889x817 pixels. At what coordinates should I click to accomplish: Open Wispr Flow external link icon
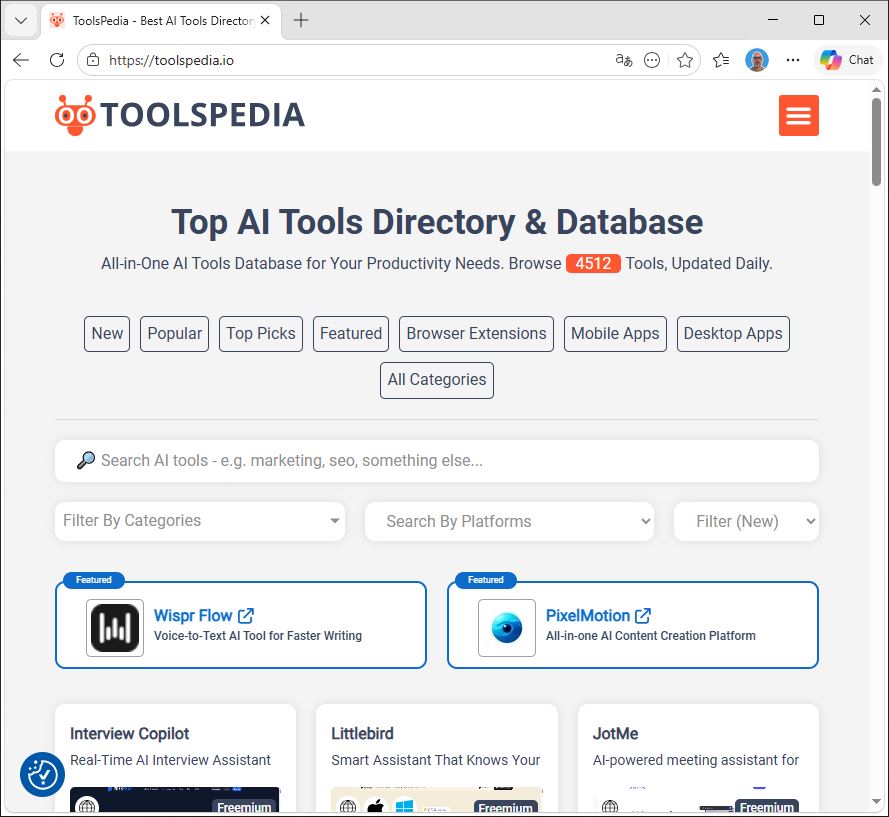(246, 615)
